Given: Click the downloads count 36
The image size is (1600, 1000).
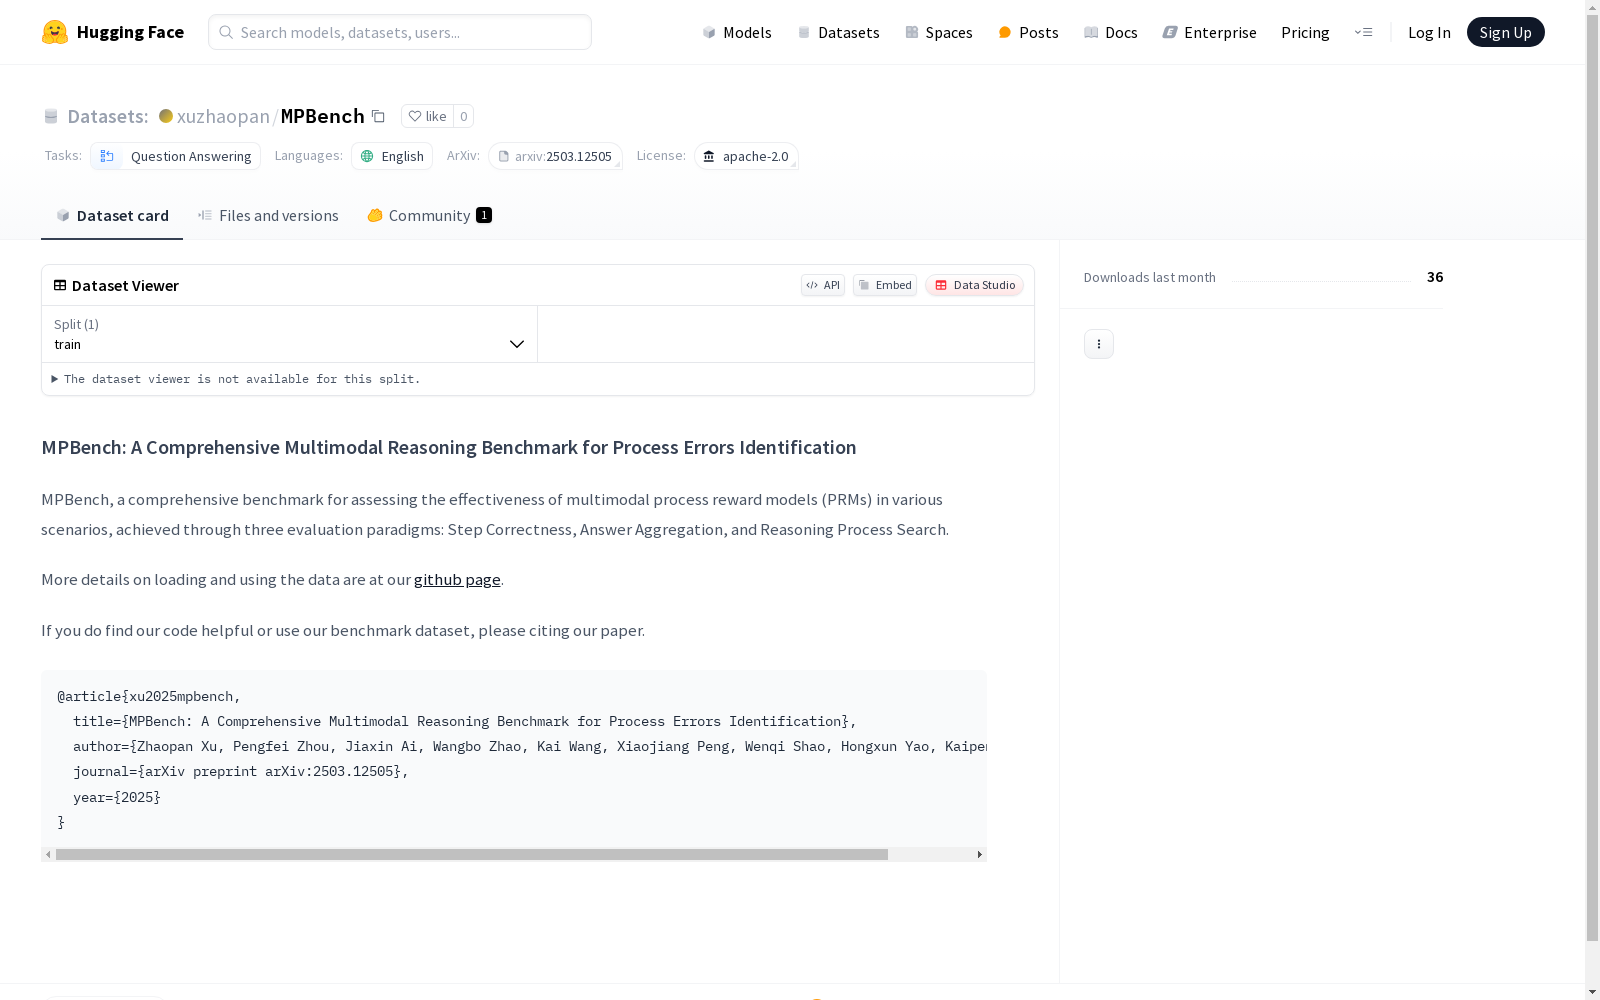Looking at the screenshot, I should coord(1435,277).
